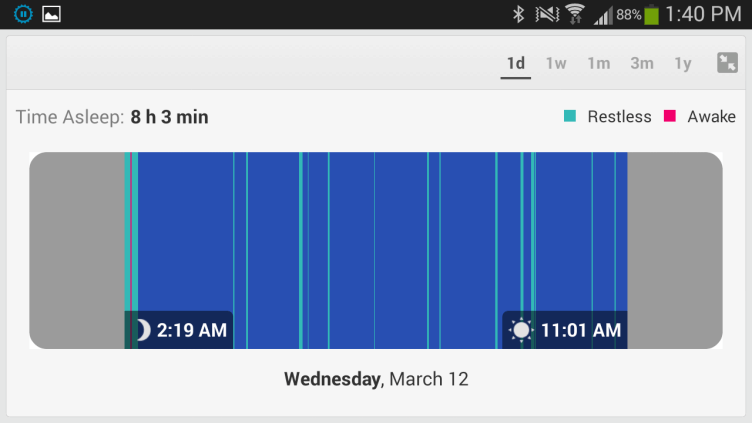Tap the Wednesday, March 12 date

(376, 379)
